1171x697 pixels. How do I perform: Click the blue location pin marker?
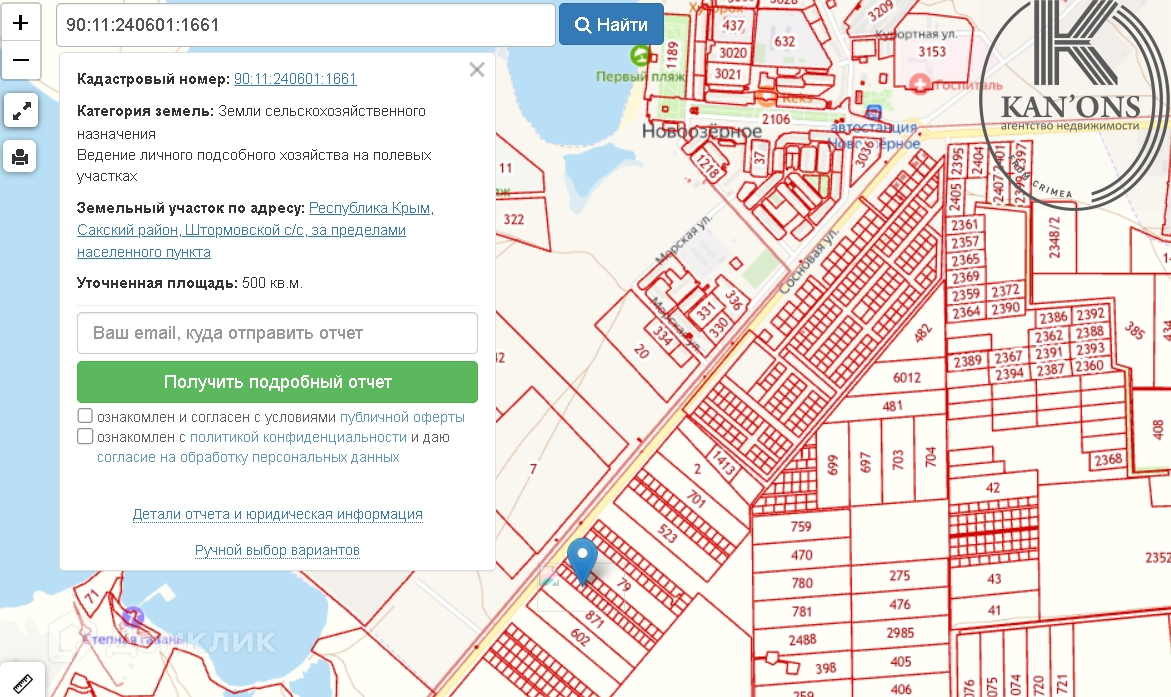[582, 558]
